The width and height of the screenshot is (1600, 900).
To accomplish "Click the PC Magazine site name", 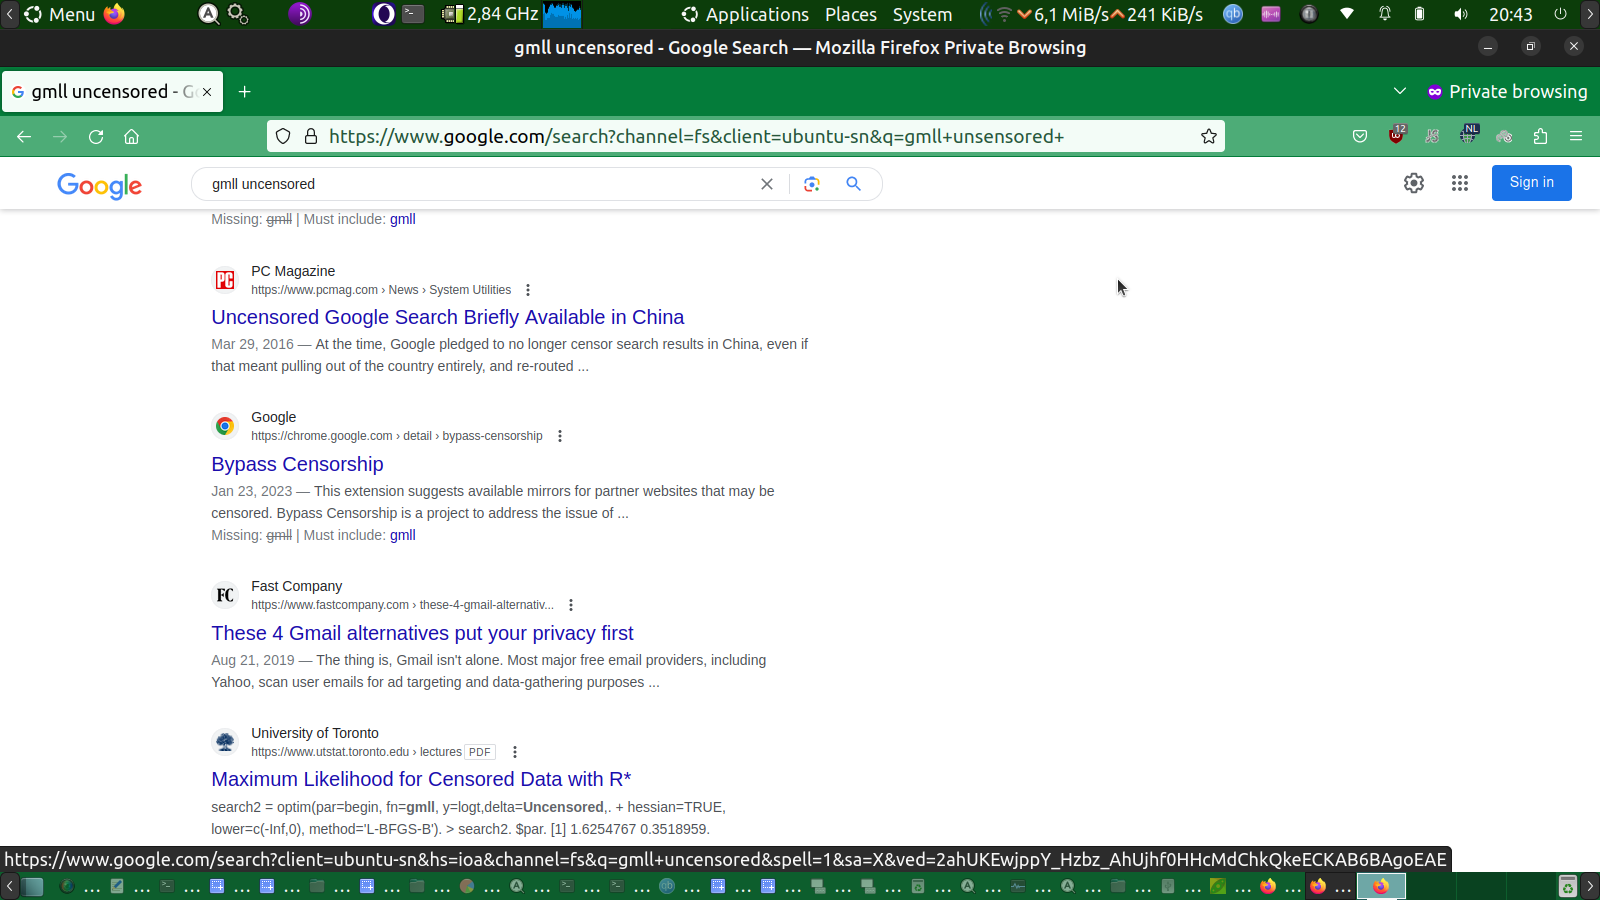I will pyautogui.click(x=293, y=271).
